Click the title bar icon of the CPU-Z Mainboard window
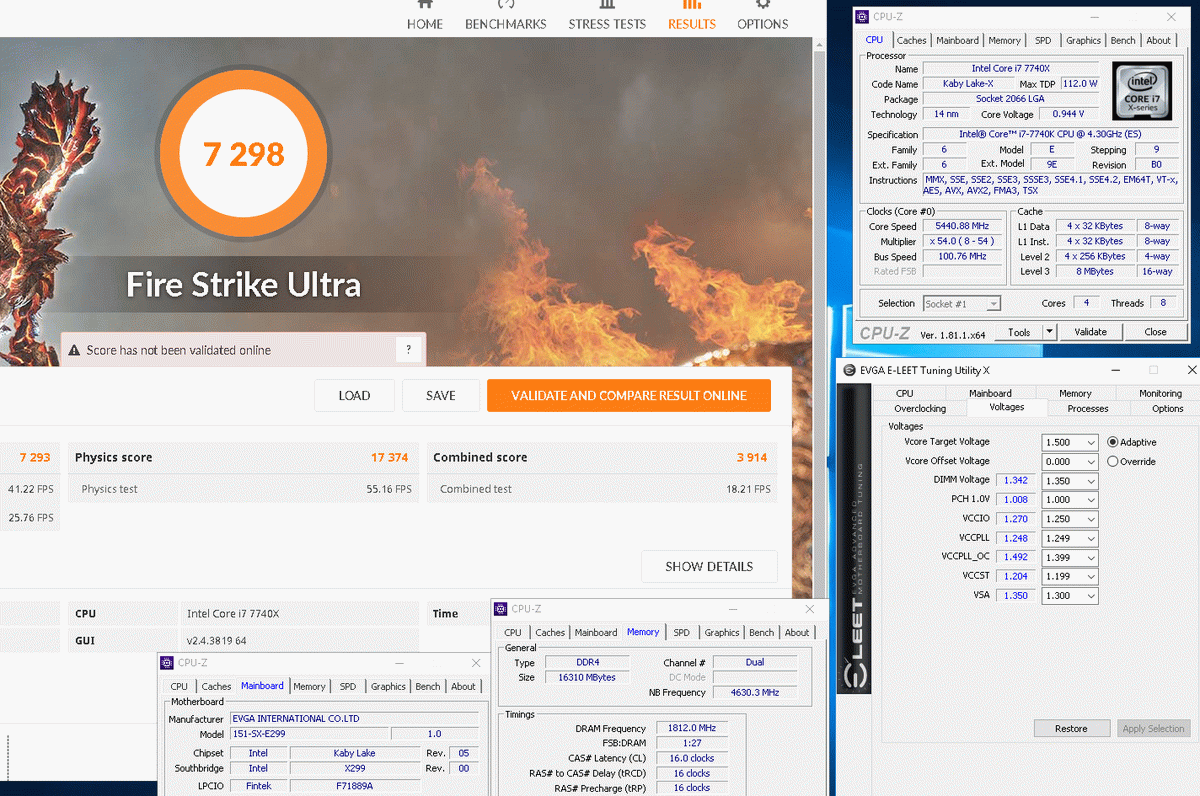Image resolution: width=1200 pixels, height=796 pixels. tap(168, 663)
